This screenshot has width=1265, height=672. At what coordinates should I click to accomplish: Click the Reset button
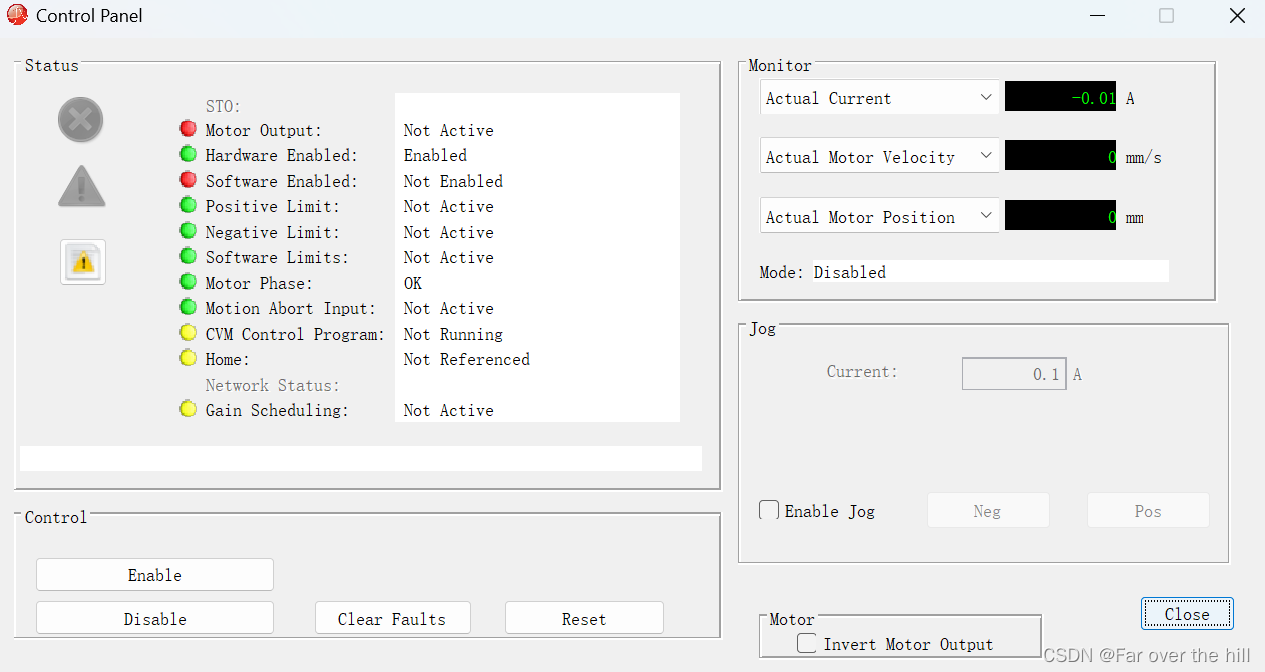[584, 618]
